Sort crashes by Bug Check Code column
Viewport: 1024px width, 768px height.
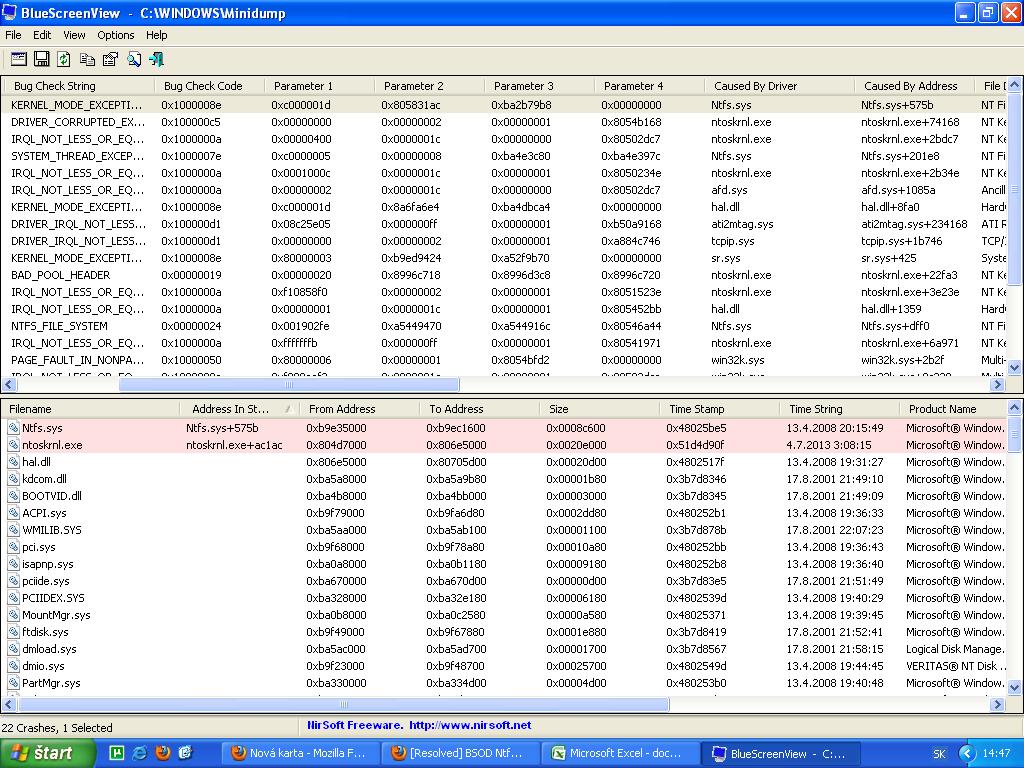coord(203,86)
